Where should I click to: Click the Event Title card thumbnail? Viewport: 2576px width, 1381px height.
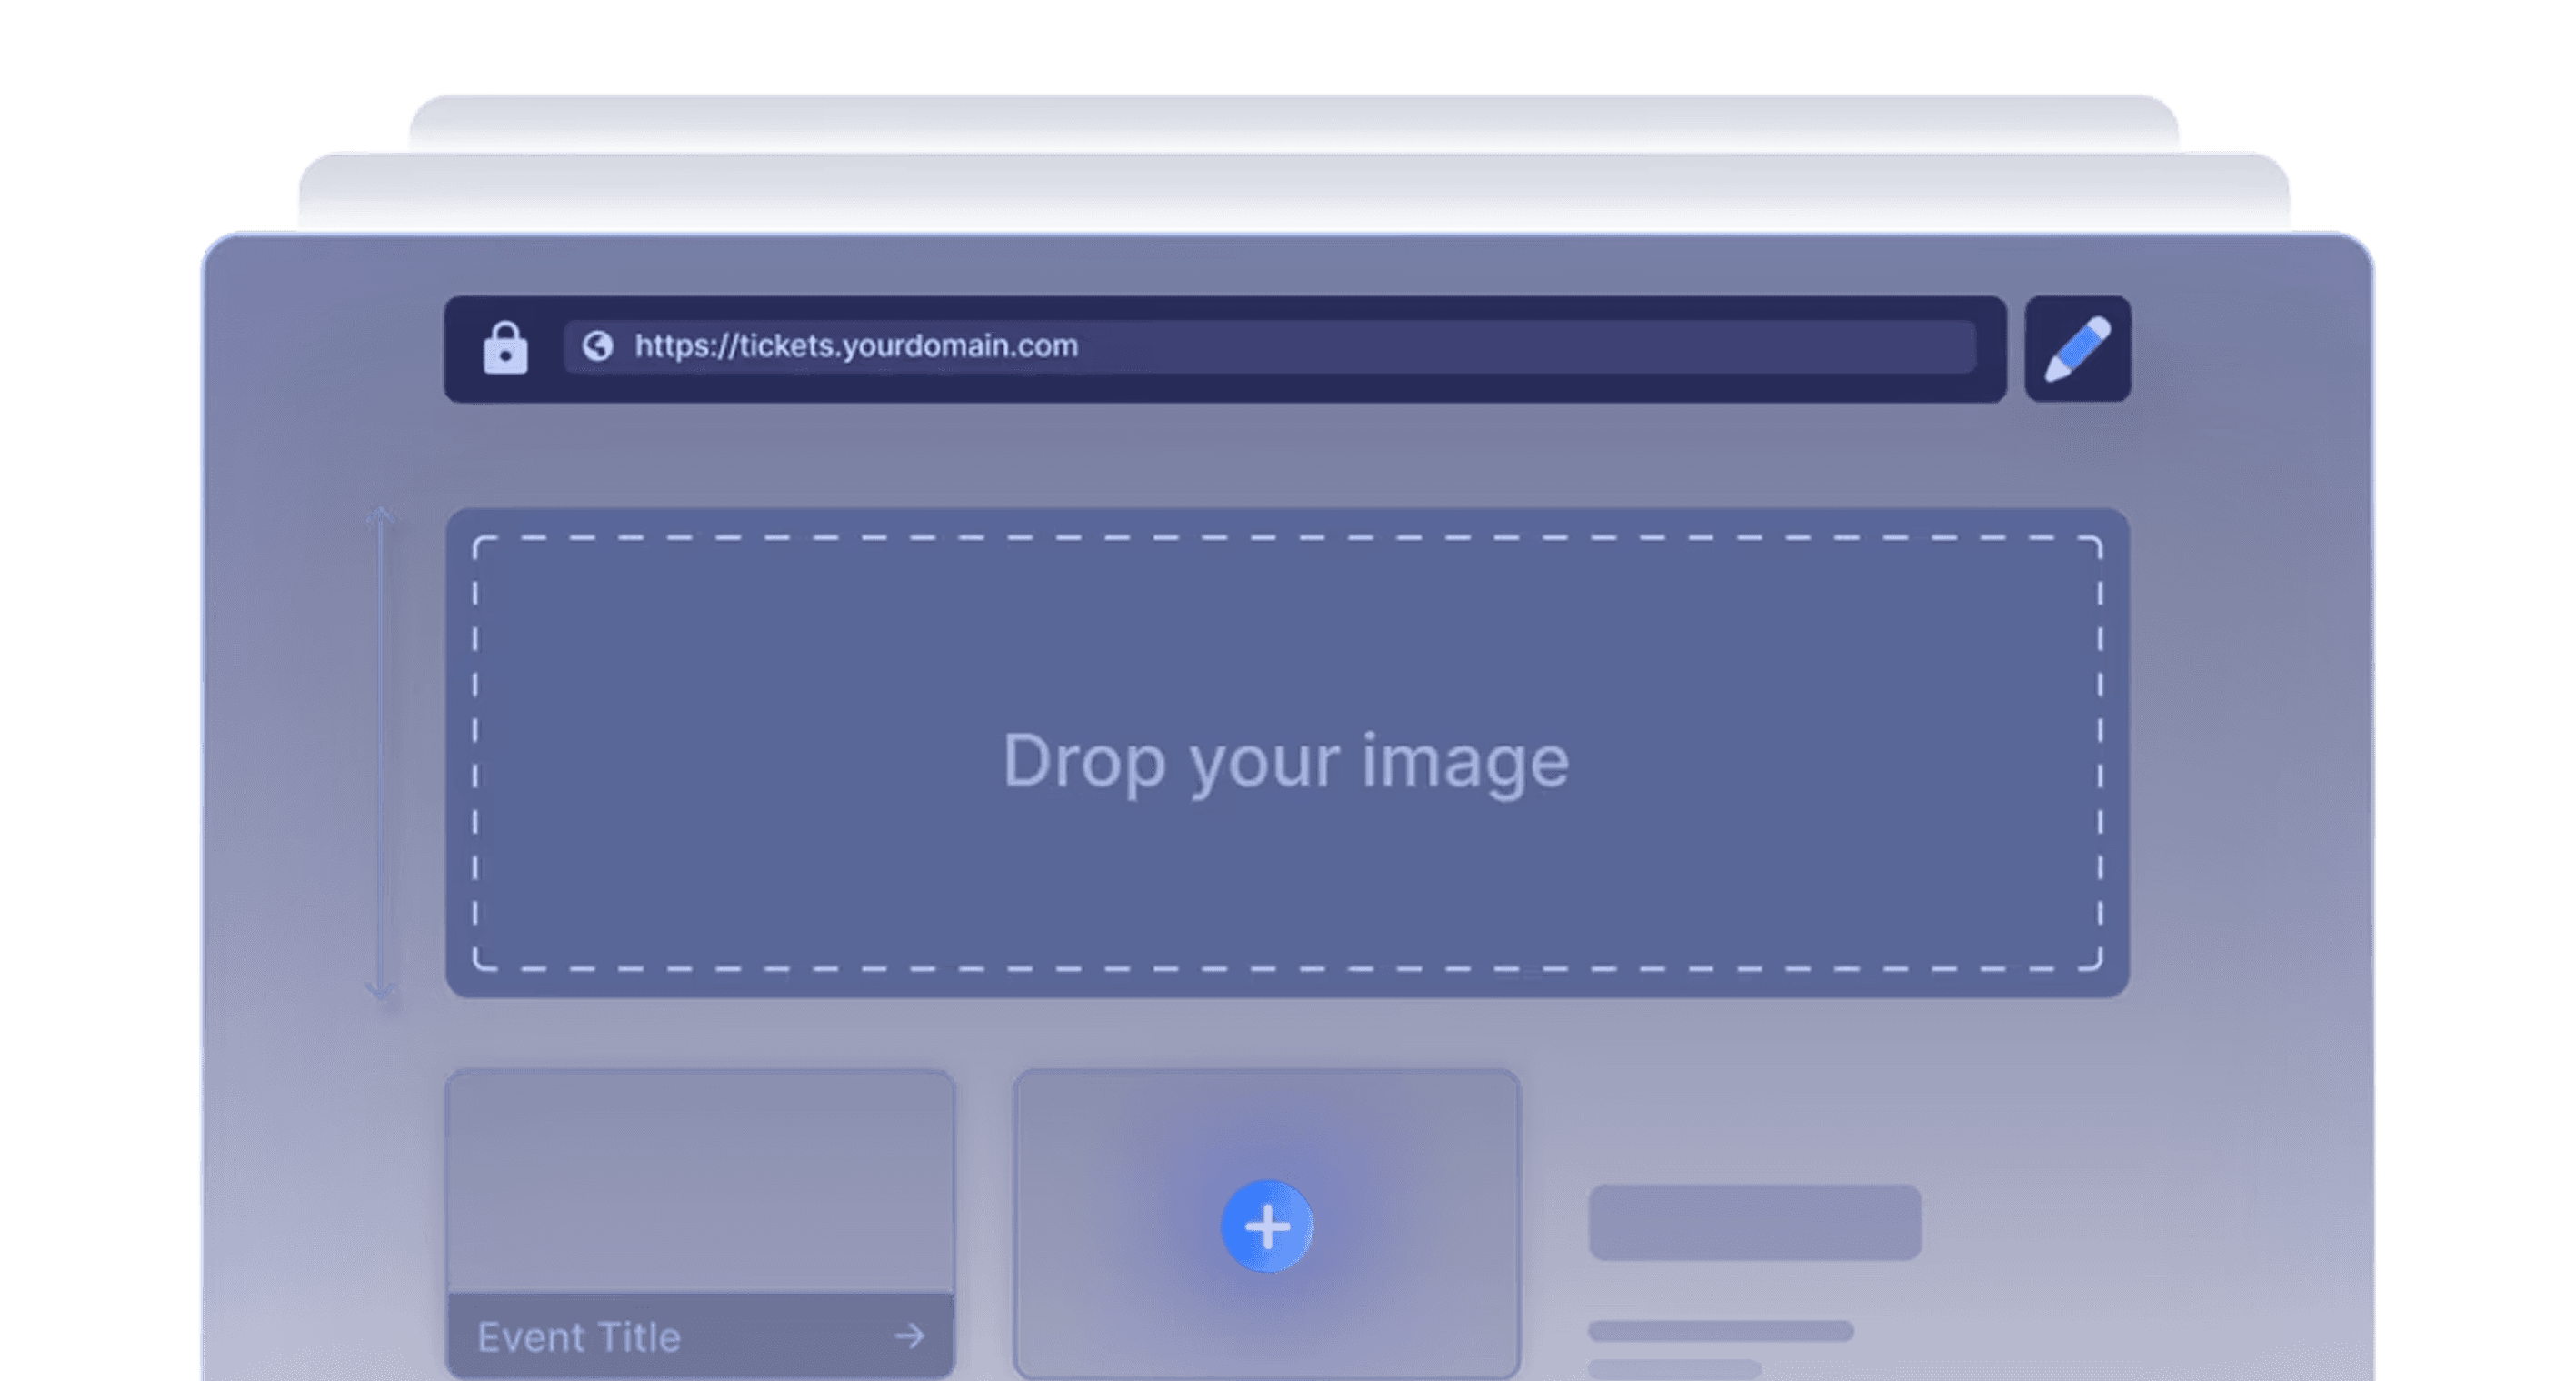pyautogui.click(x=700, y=1181)
